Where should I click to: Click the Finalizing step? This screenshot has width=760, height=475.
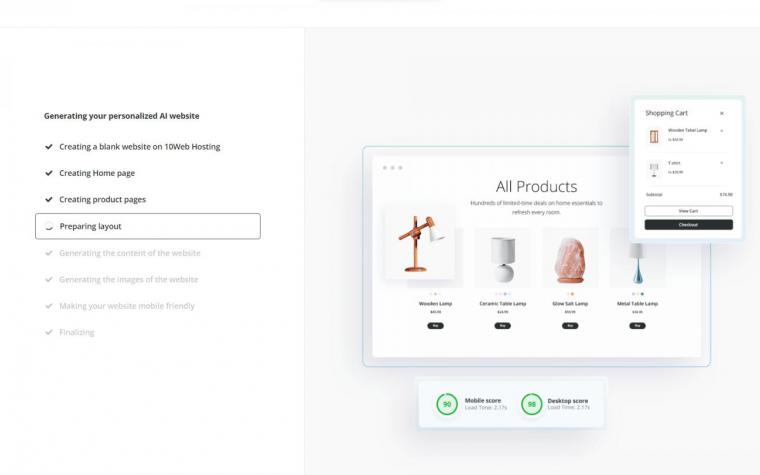77,332
